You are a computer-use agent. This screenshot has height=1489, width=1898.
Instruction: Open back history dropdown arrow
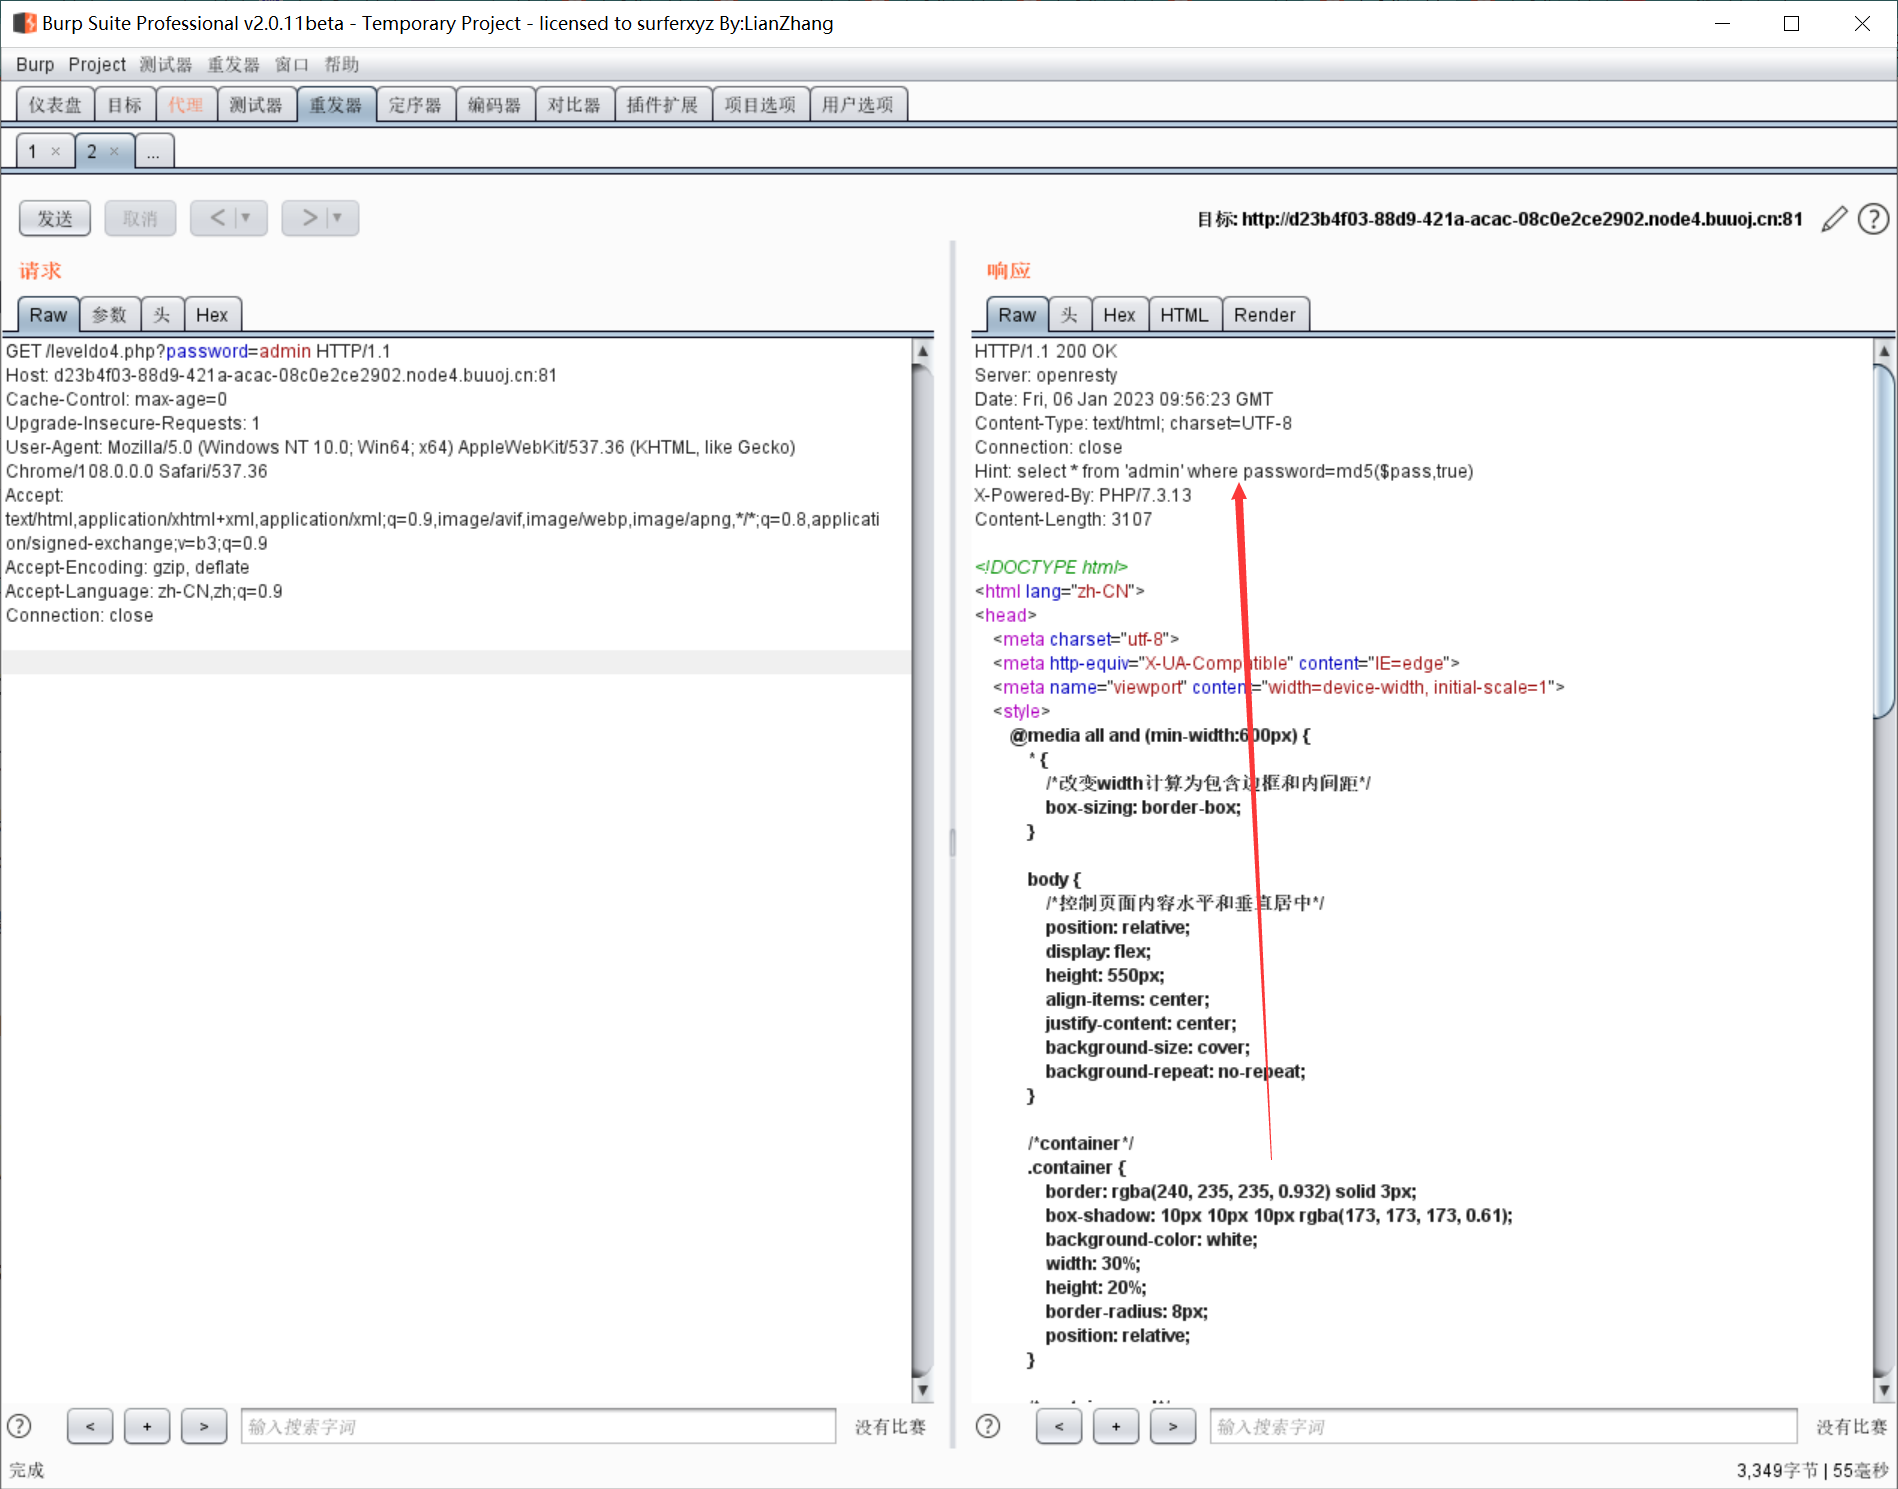[x=246, y=218]
